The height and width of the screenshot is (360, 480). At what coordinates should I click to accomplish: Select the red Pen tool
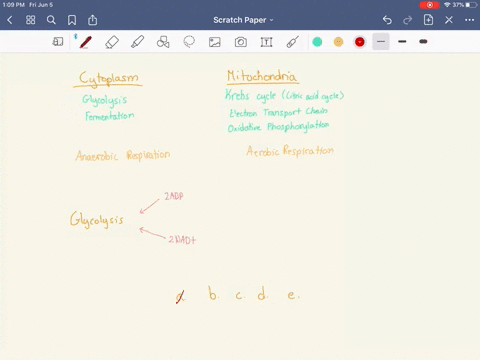pyautogui.click(x=85, y=42)
